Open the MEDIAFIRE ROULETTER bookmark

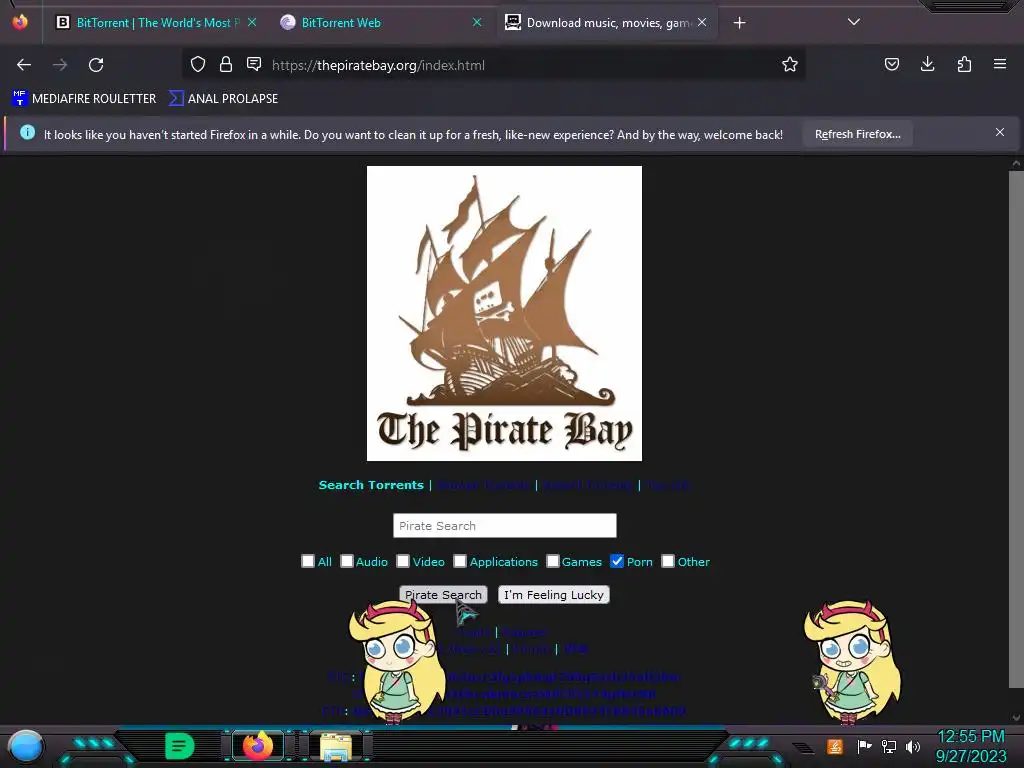(84, 99)
